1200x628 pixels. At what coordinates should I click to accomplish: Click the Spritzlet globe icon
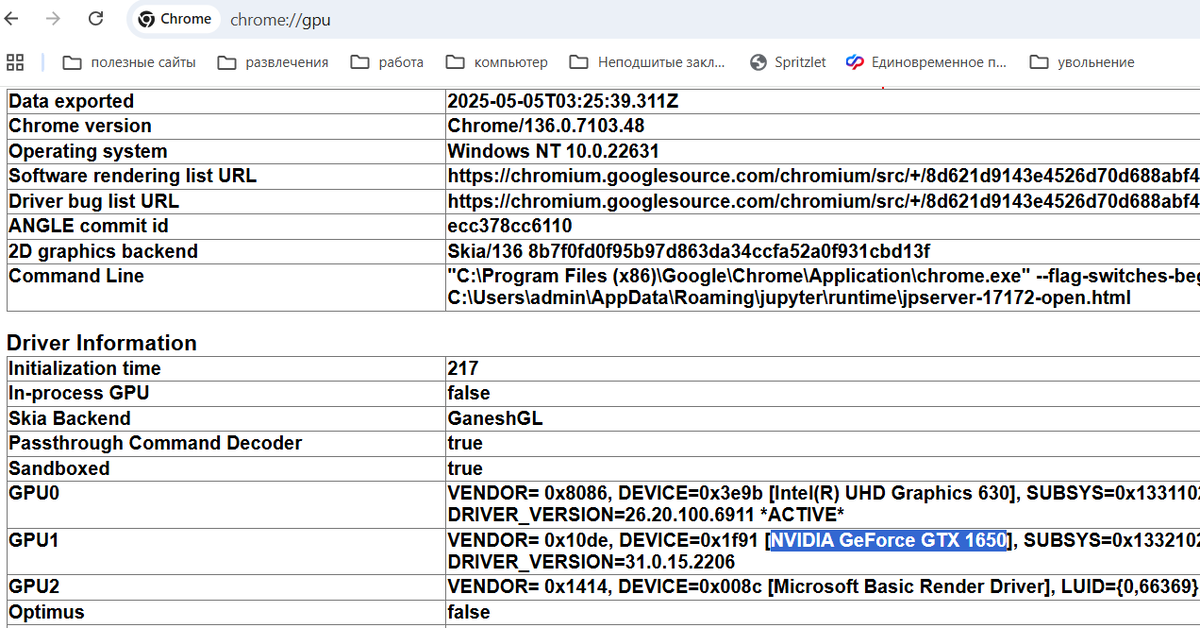click(x=758, y=62)
